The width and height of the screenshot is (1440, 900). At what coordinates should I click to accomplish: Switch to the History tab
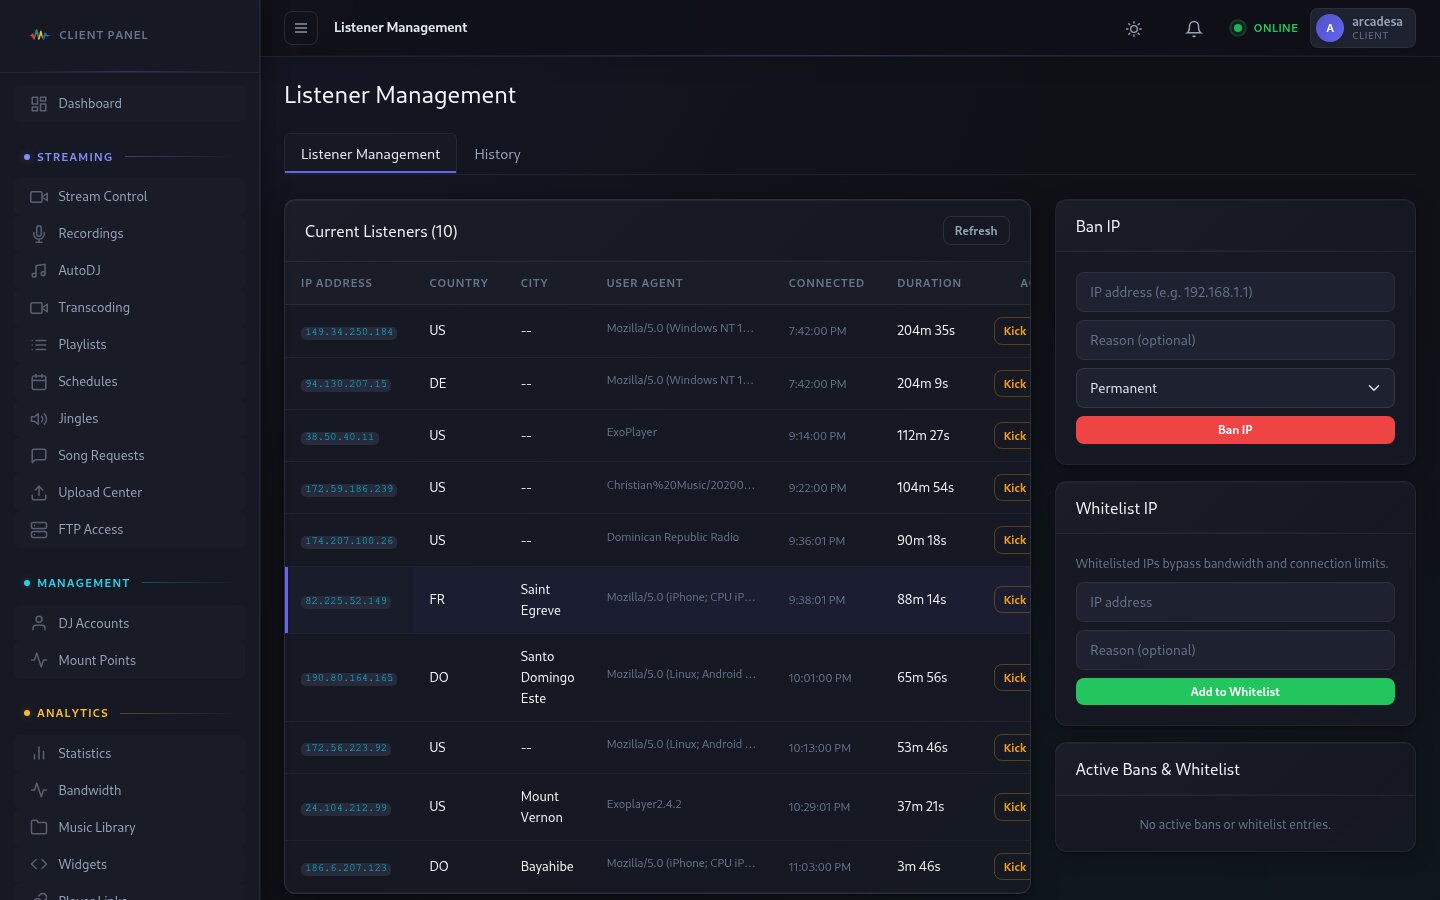[497, 154]
